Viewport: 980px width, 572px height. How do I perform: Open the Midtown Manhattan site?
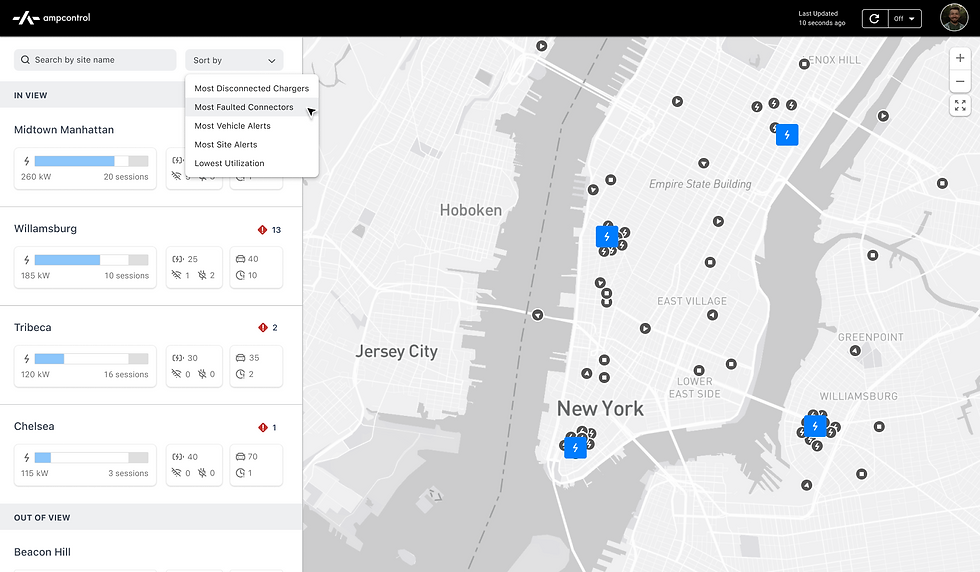pyautogui.click(x=64, y=129)
